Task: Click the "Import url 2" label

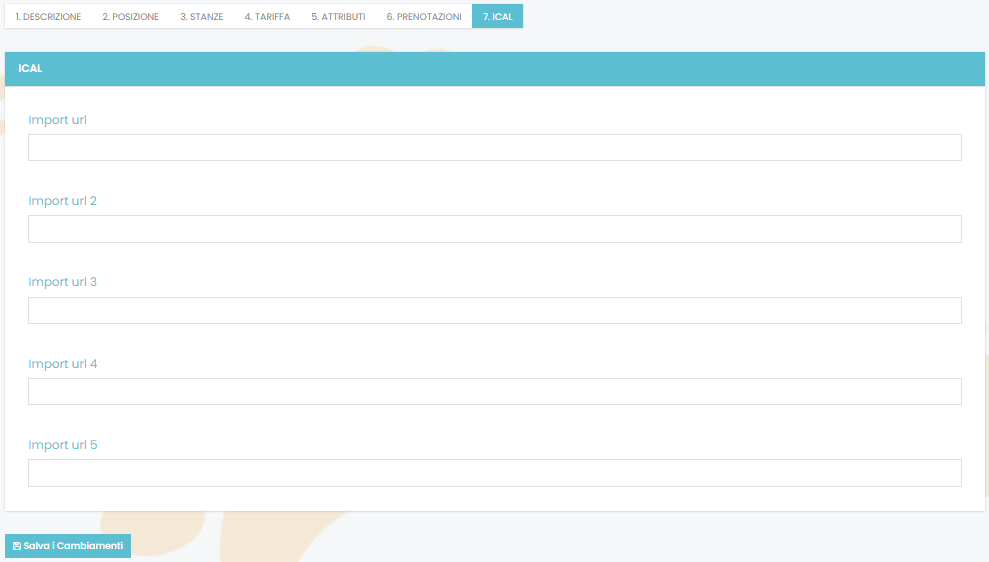Action: [x=62, y=201]
